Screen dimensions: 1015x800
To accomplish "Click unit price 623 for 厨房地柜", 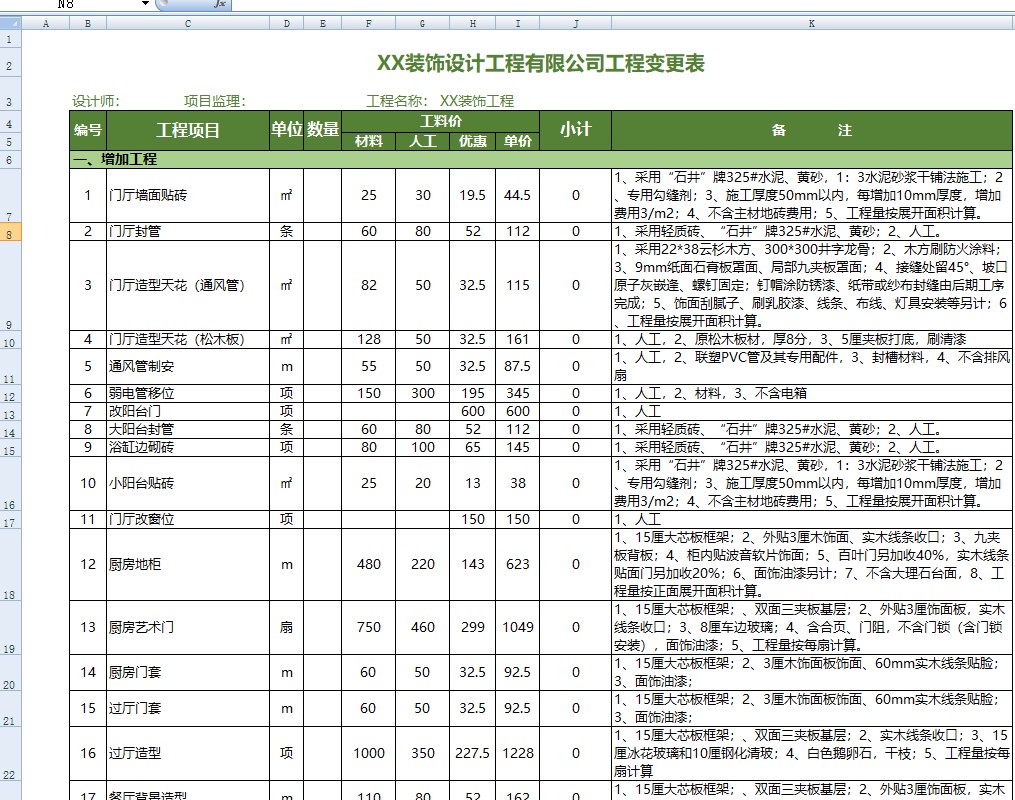I will 518,564.
